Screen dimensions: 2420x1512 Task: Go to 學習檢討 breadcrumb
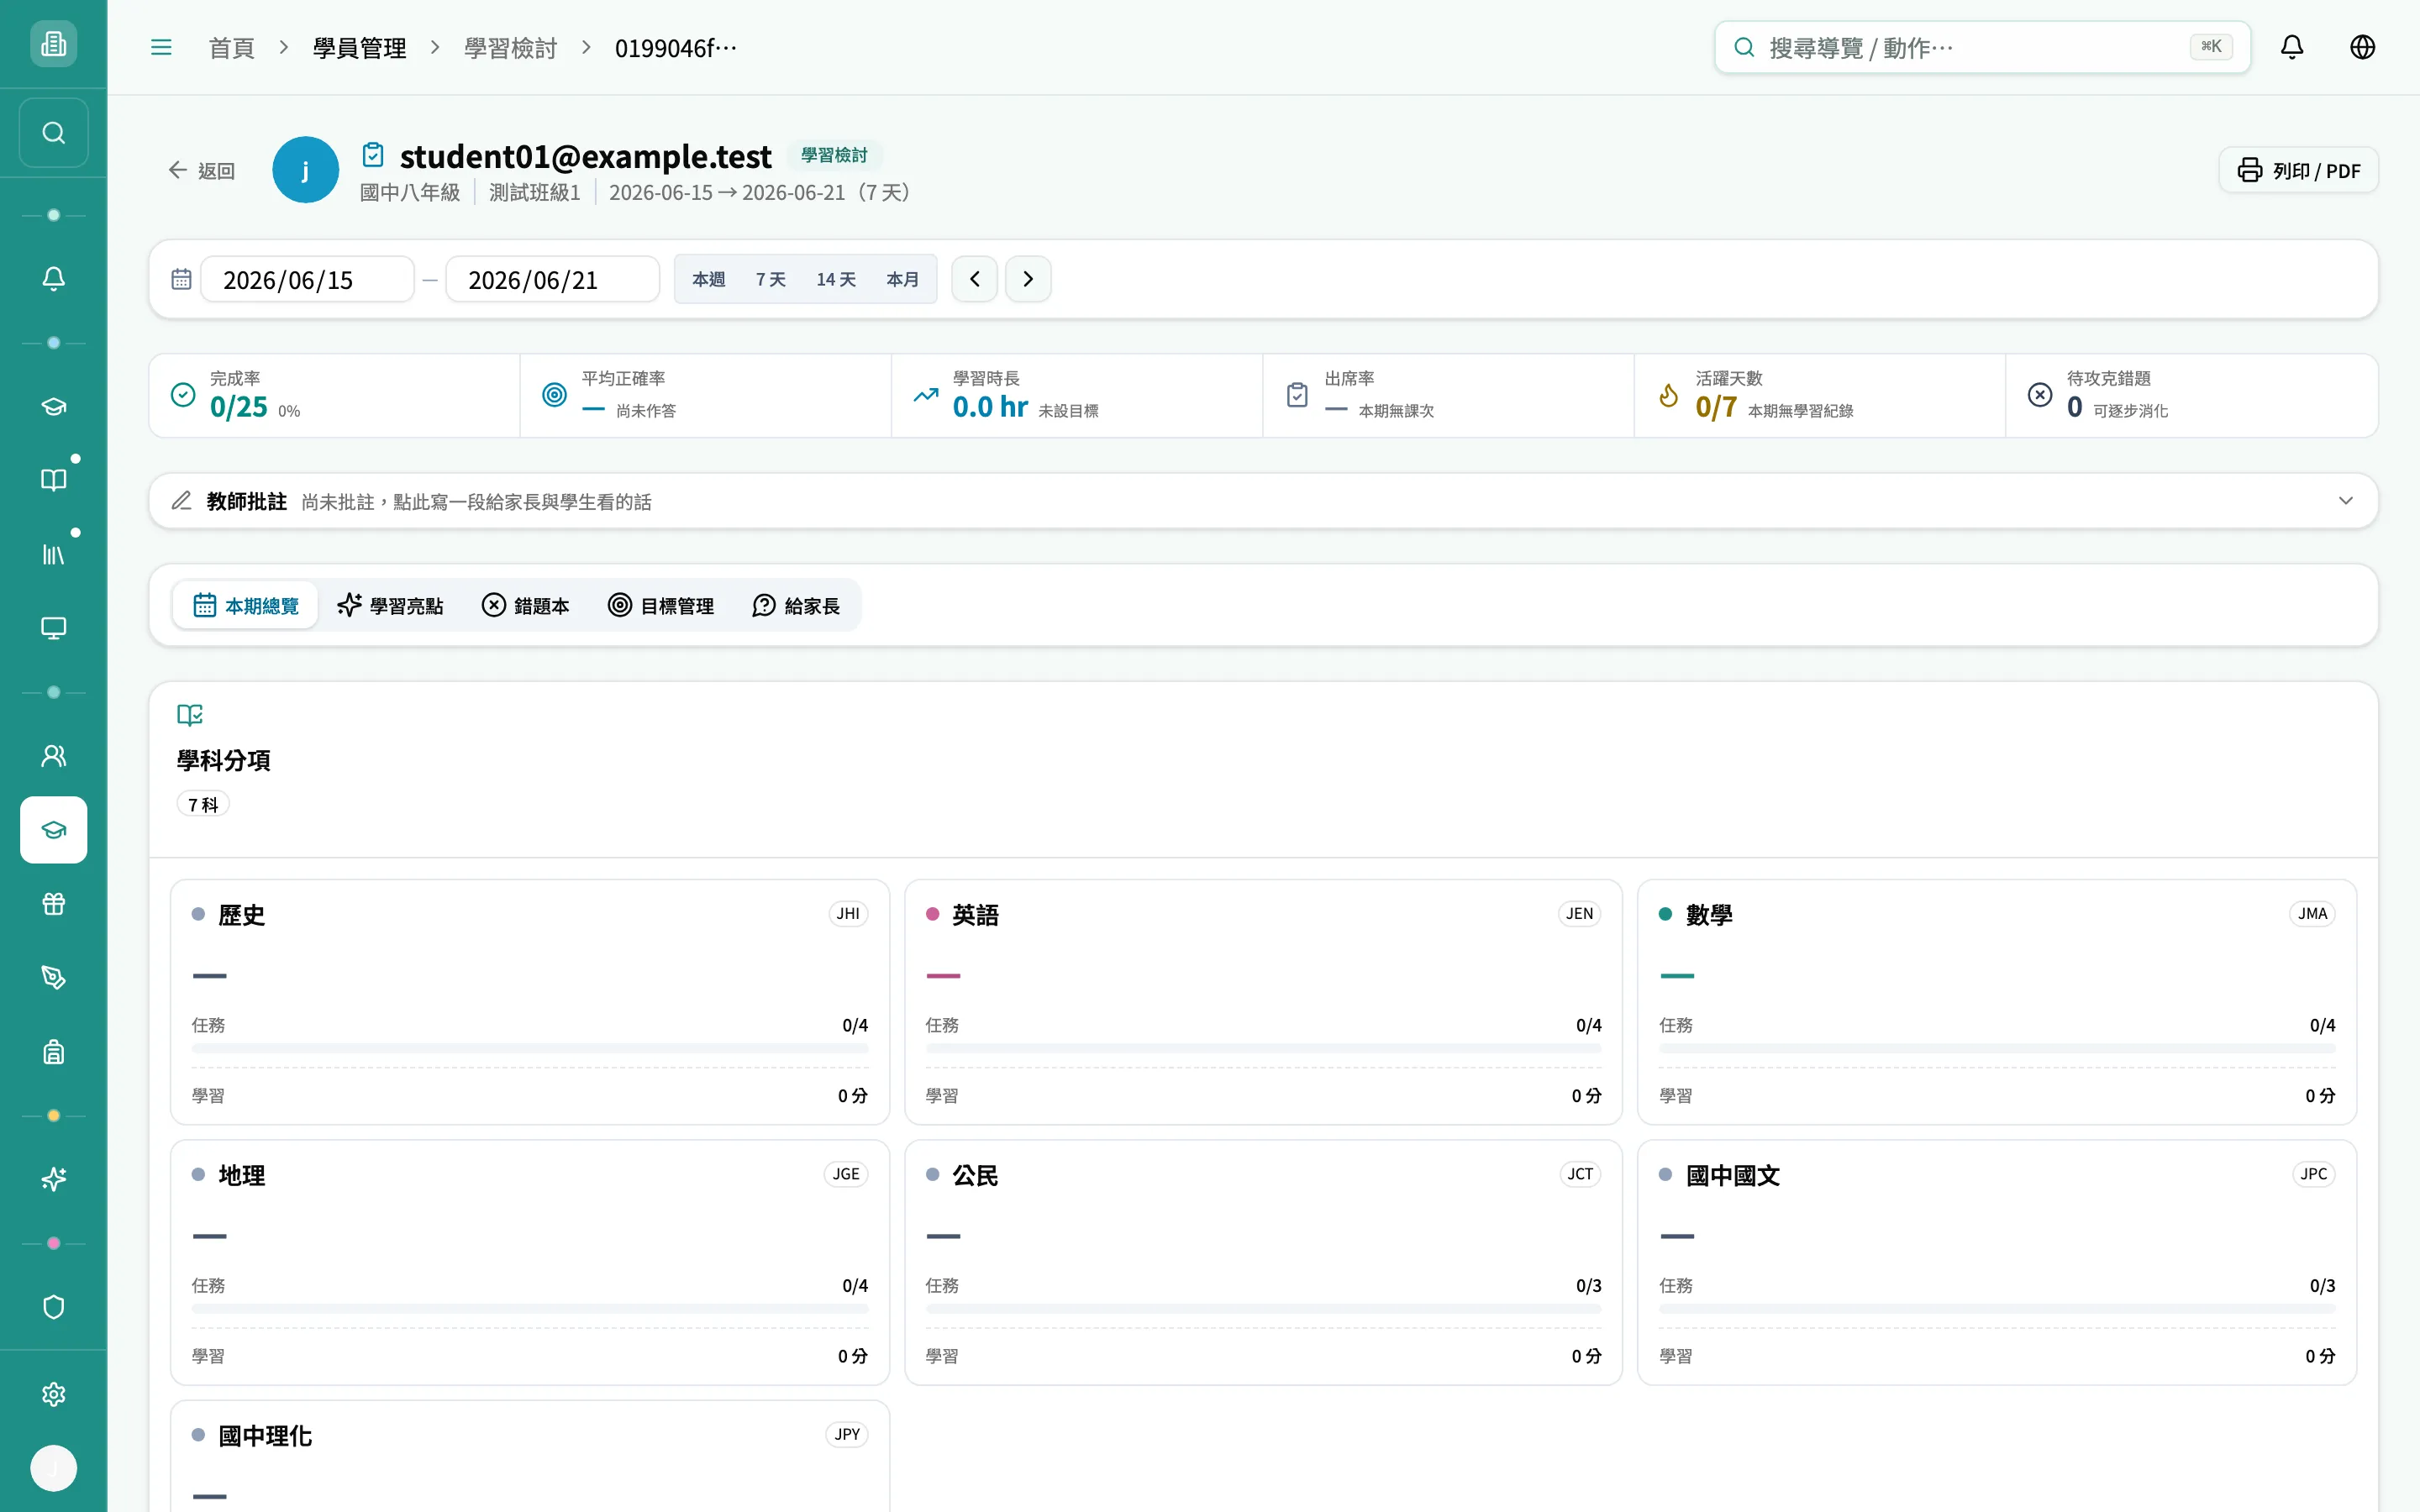point(510,48)
